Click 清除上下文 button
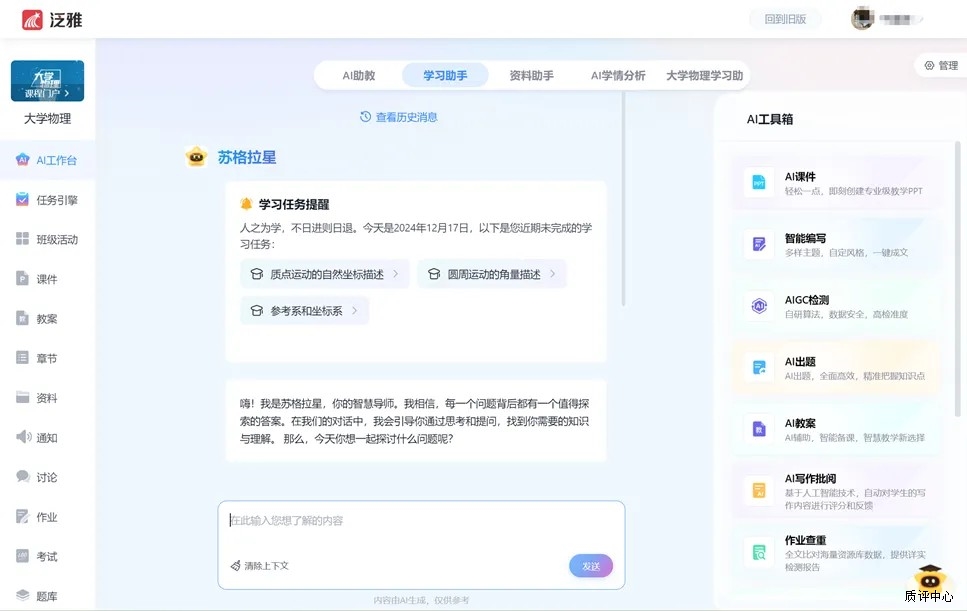The height and width of the screenshot is (611, 967). tap(260, 565)
